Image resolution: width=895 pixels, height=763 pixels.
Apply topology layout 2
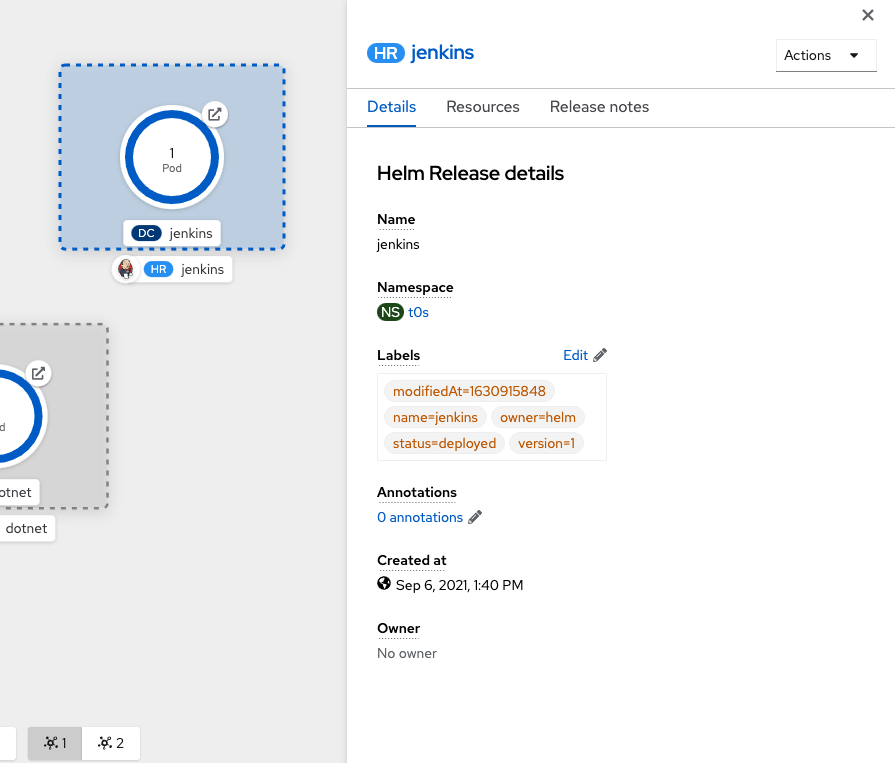coord(111,743)
